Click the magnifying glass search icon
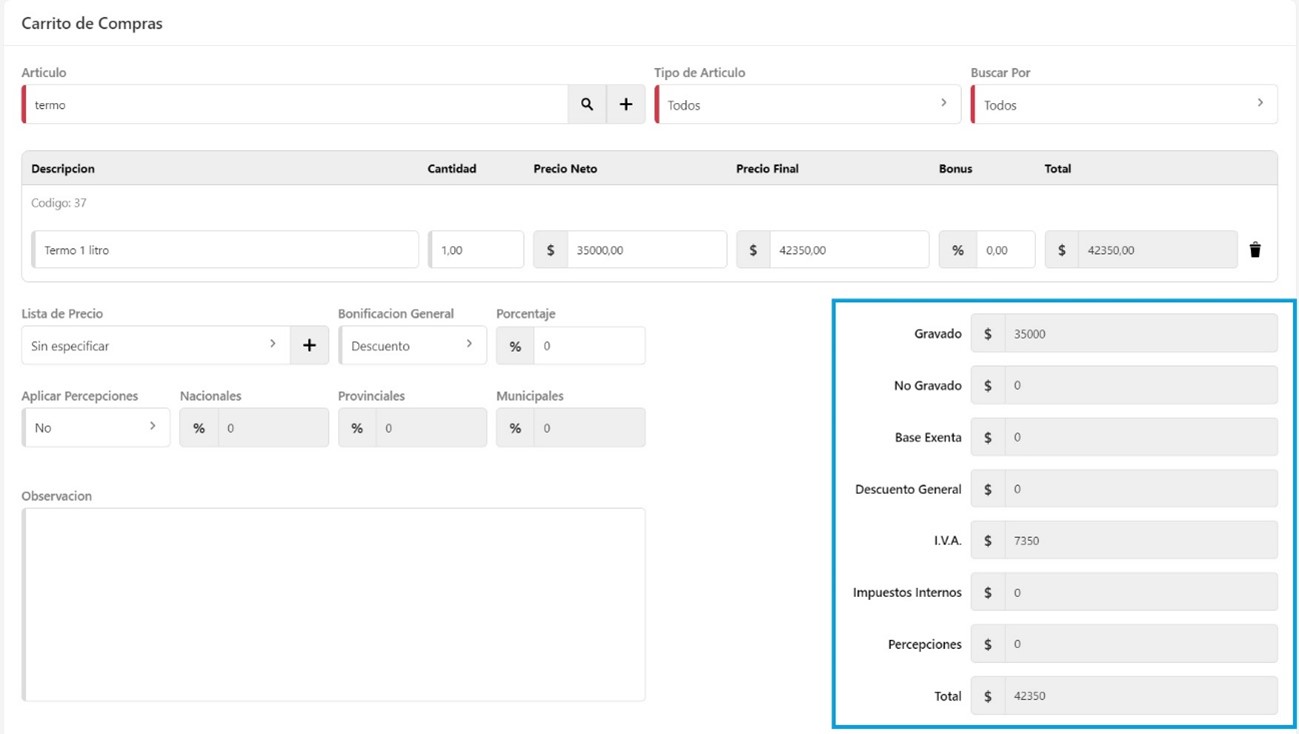 click(x=587, y=104)
